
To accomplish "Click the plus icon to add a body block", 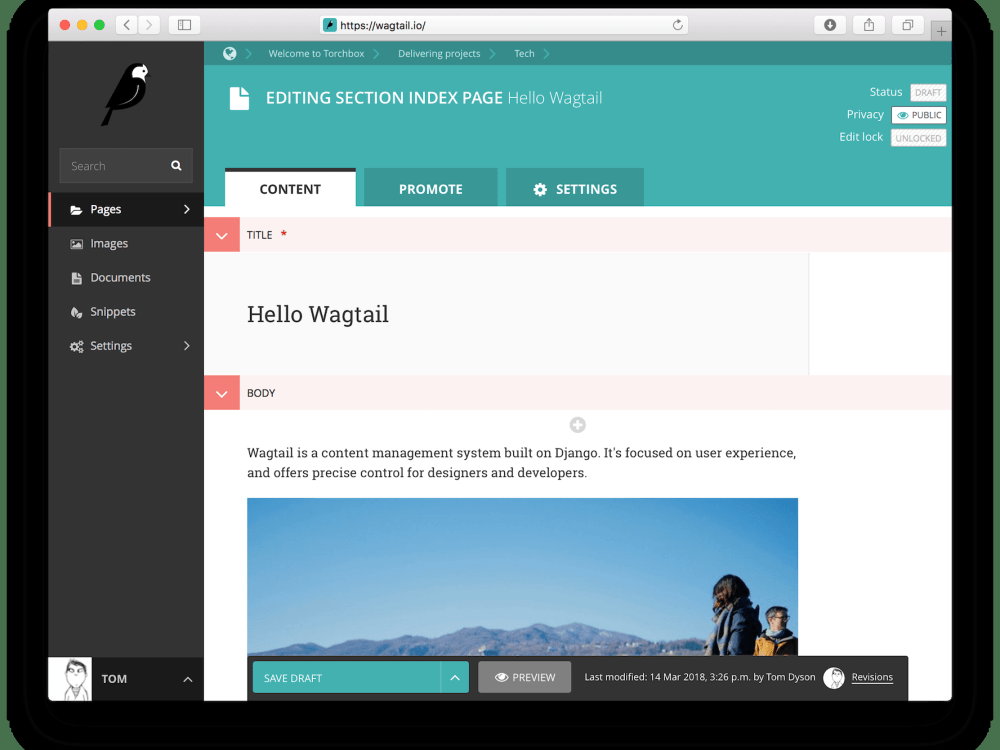I will (577, 424).
